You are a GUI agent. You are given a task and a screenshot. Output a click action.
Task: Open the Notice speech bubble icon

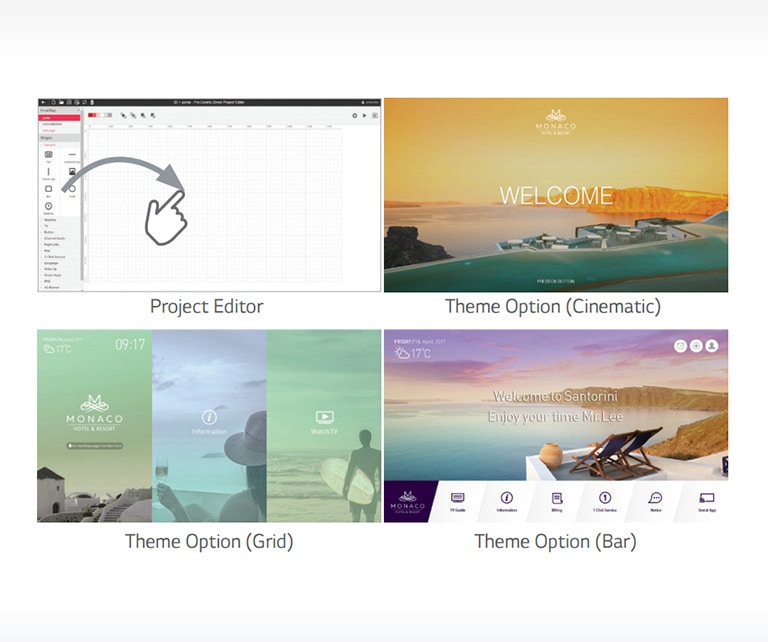coord(656,500)
